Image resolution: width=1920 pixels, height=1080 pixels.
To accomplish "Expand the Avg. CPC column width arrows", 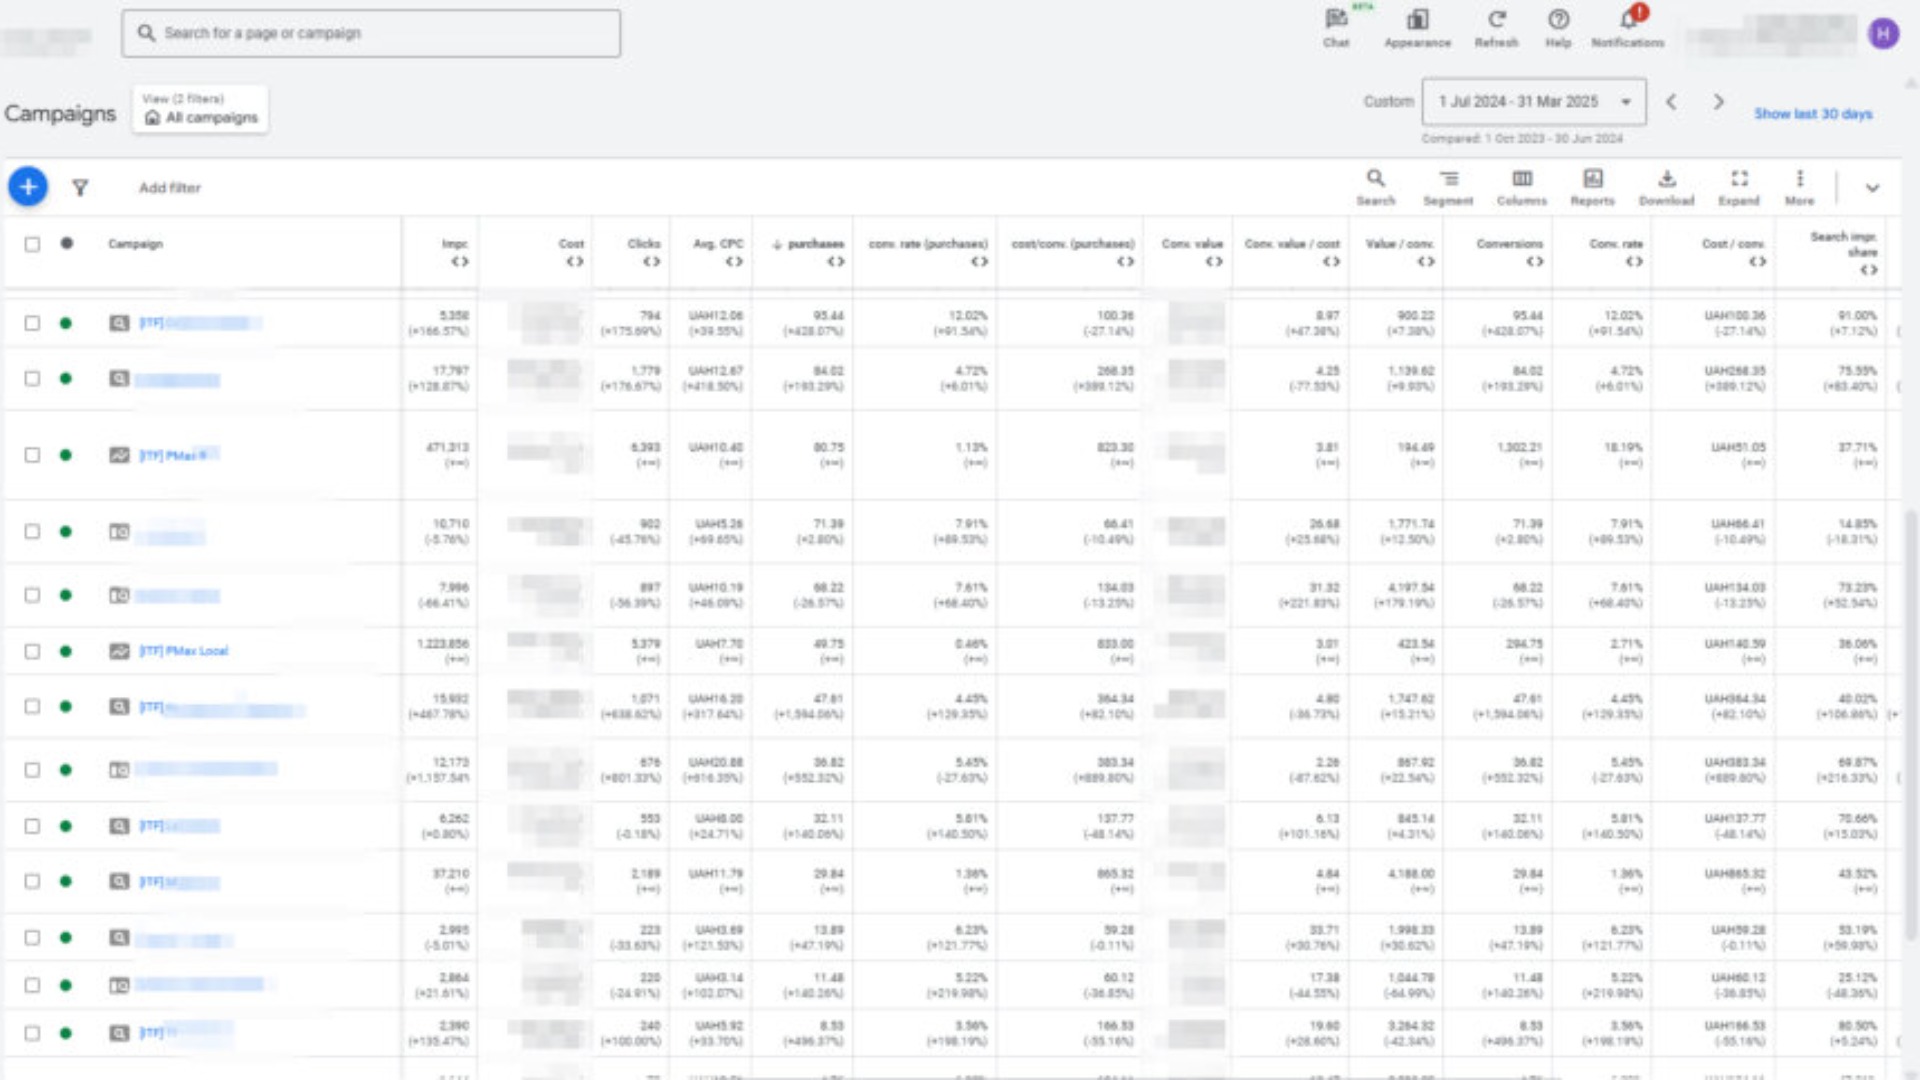I will (734, 262).
